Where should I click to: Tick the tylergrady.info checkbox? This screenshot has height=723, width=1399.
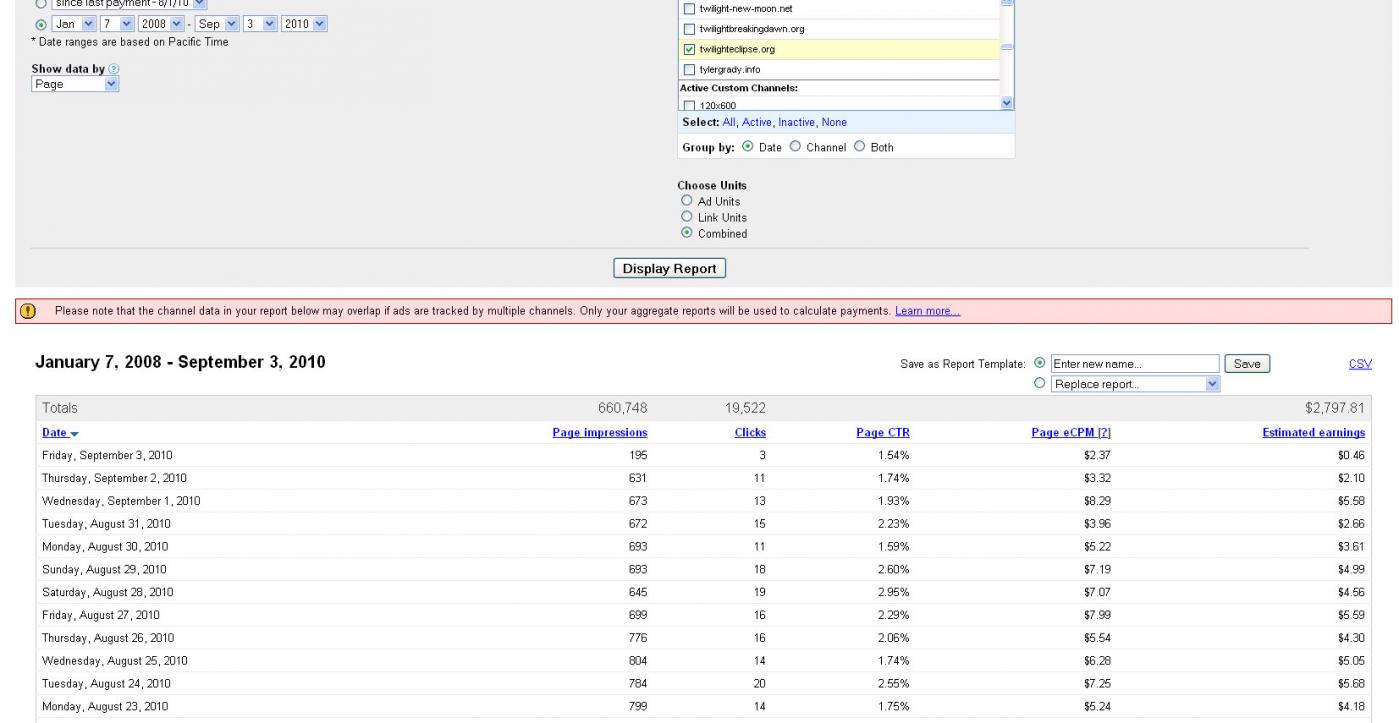click(x=688, y=69)
